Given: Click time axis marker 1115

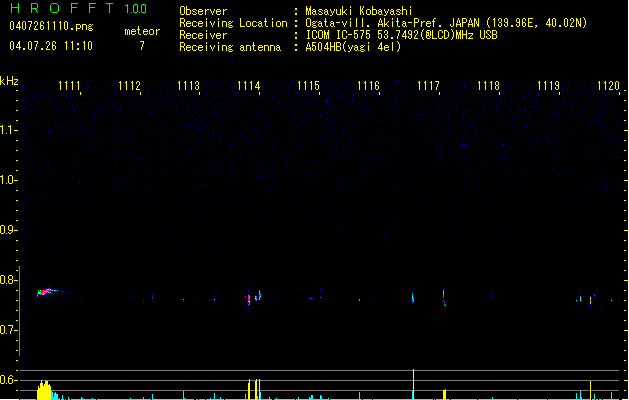Looking at the screenshot, I should click(308, 85).
